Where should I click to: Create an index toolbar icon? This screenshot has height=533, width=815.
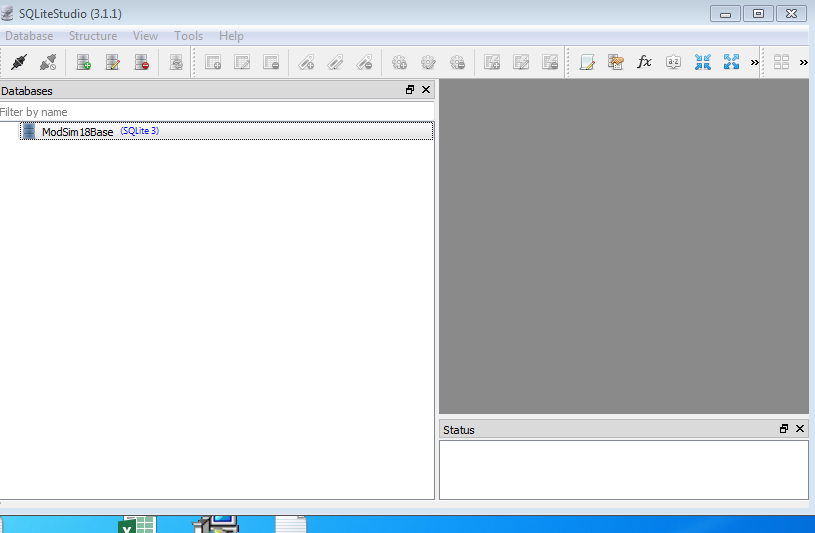tap(306, 62)
